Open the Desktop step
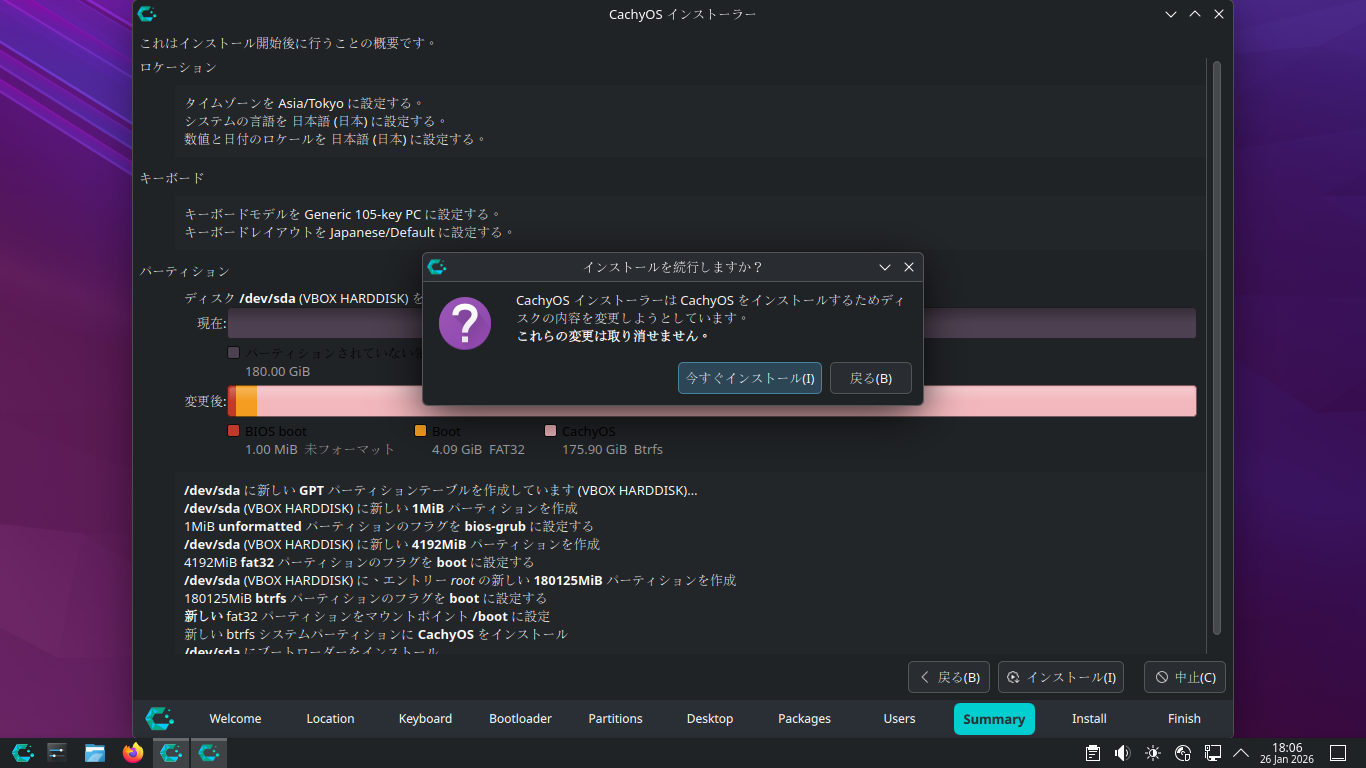This screenshot has width=1366, height=768. (710, 719)
